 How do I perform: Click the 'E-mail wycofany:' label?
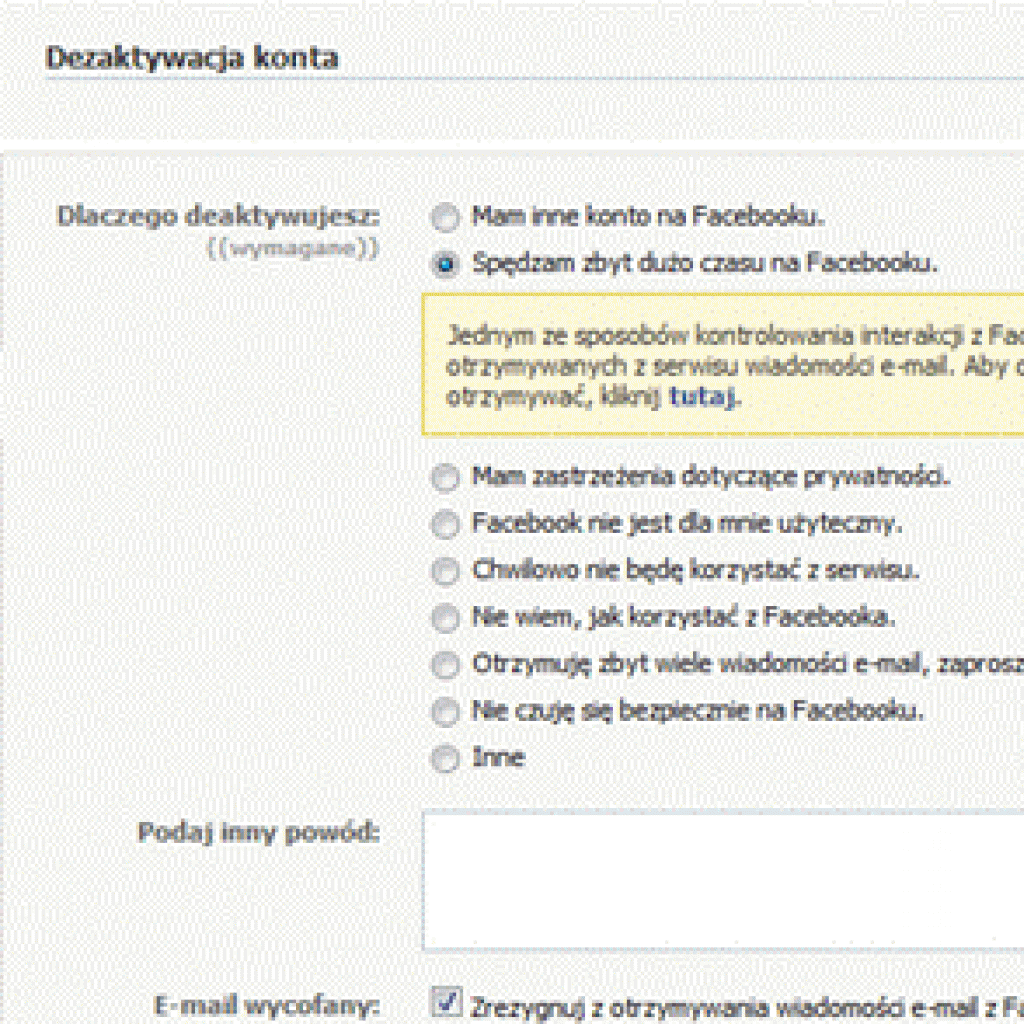267,1004
